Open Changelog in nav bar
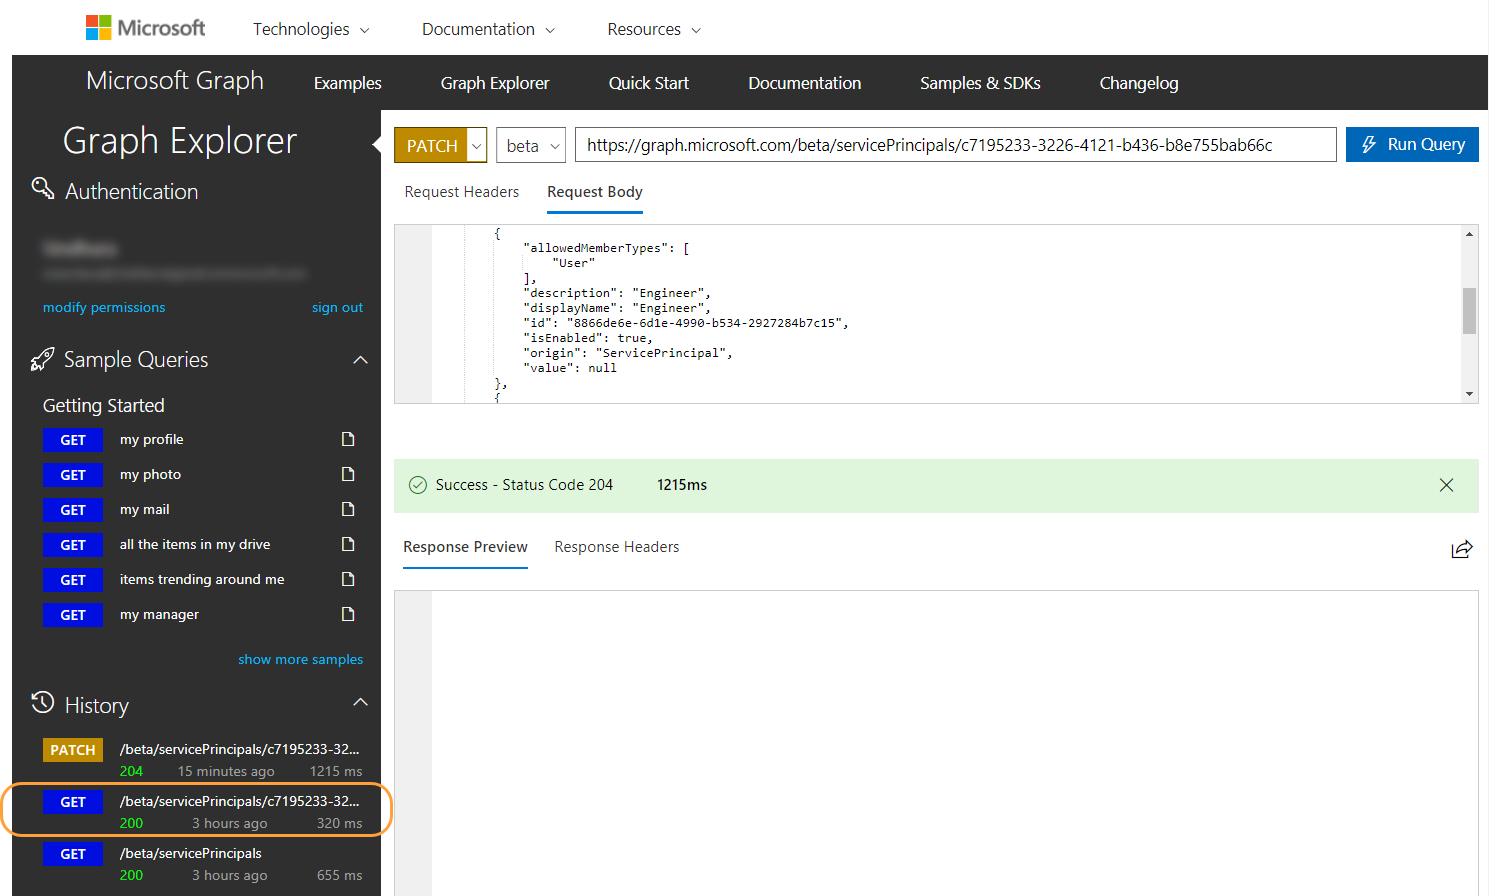The image size is (1489, 896). pyautogui.click(x=1139, y=83)
